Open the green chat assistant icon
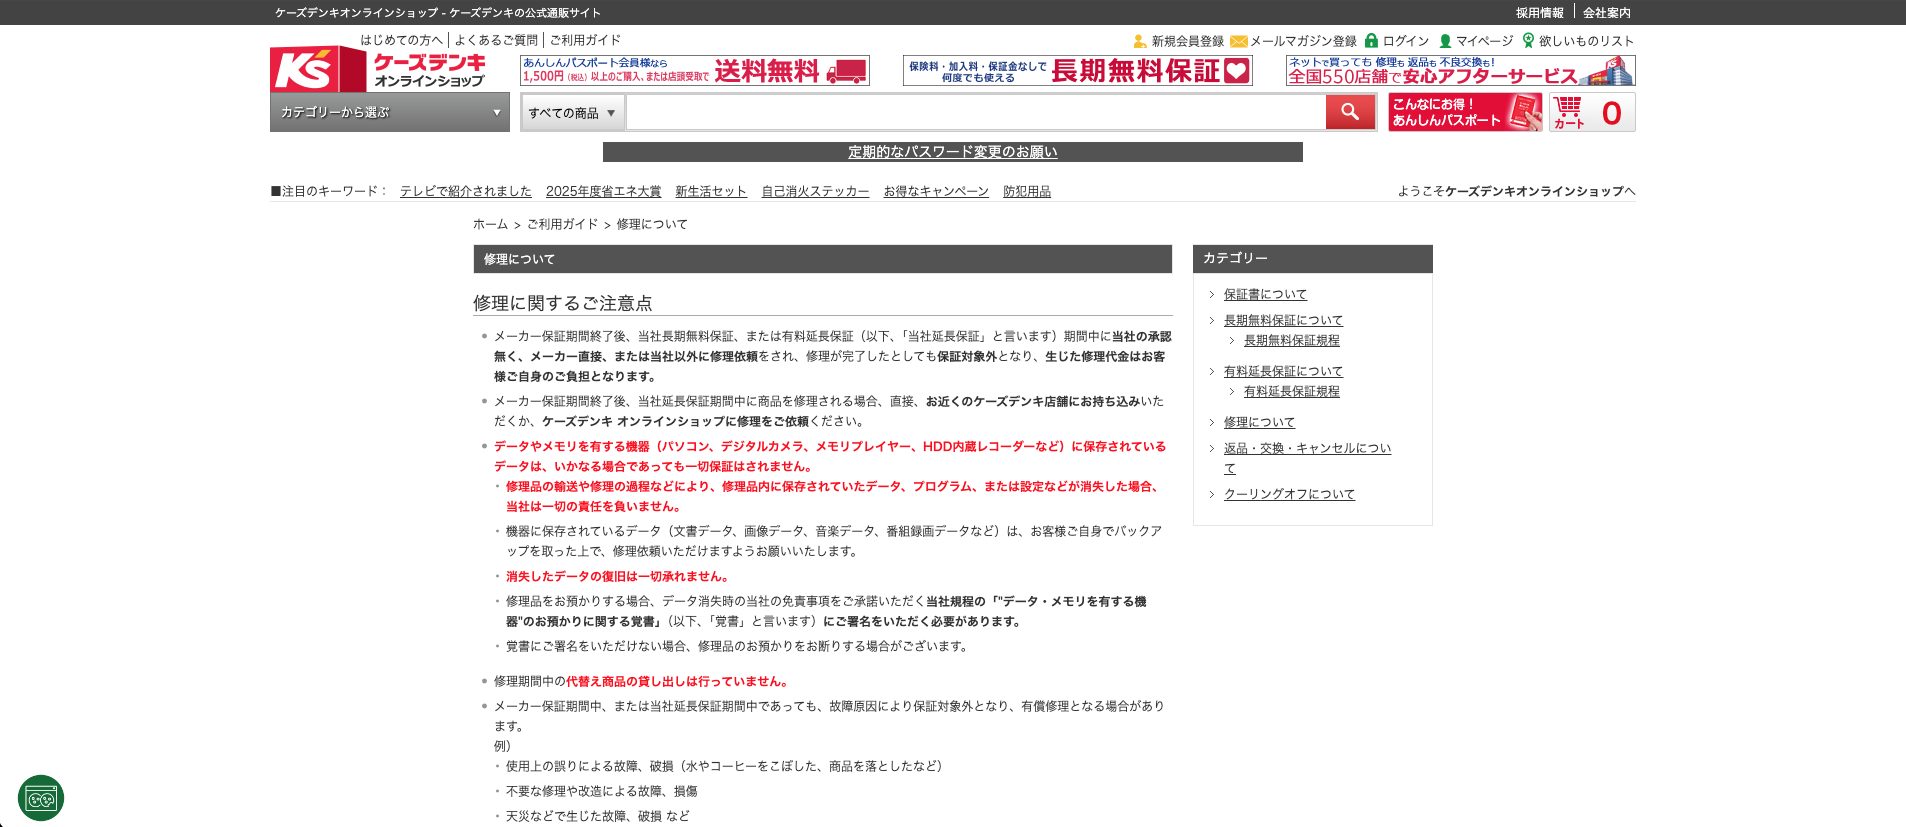1906x827 pixels. [41, 798]
